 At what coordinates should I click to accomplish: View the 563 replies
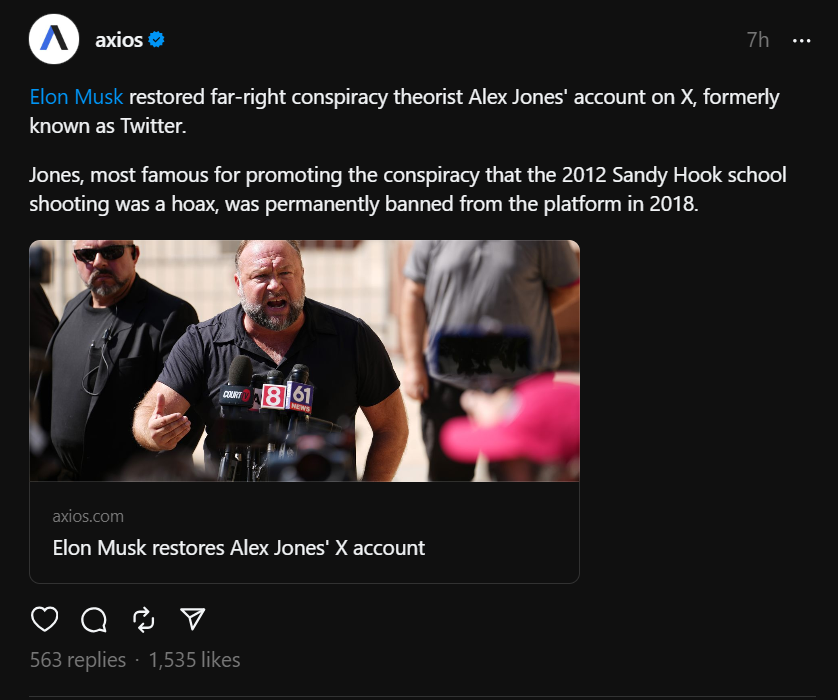pos(78,660)
